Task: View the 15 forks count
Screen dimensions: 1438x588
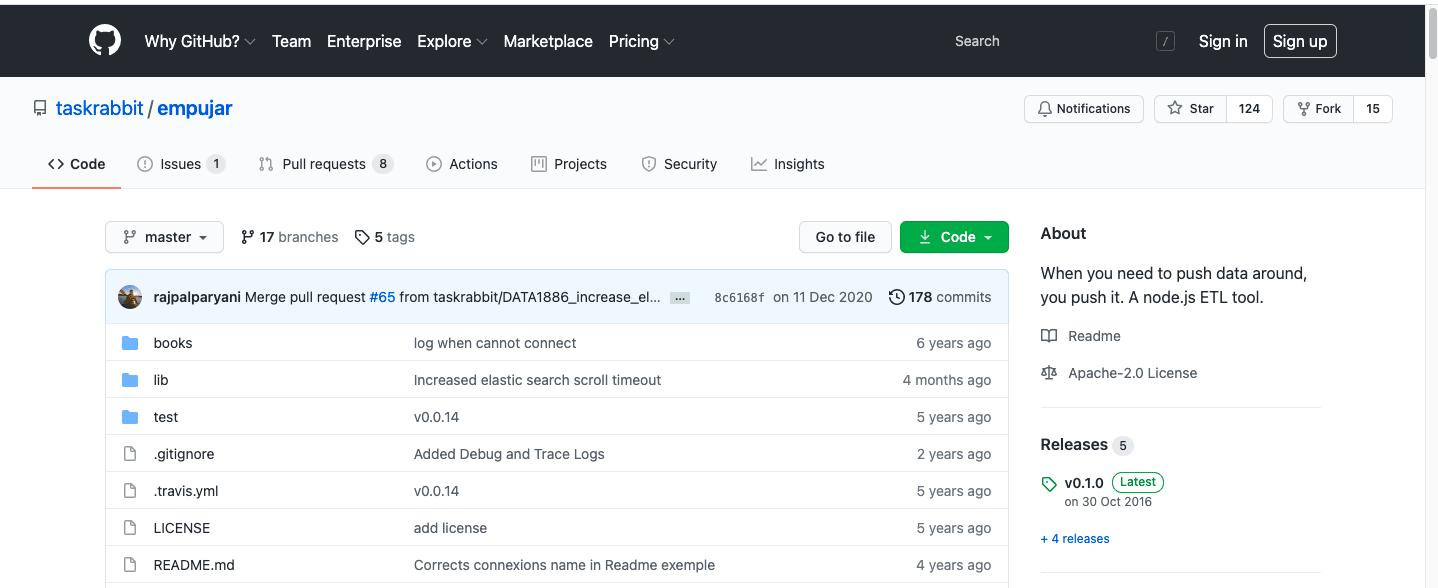Action: 1373,109
